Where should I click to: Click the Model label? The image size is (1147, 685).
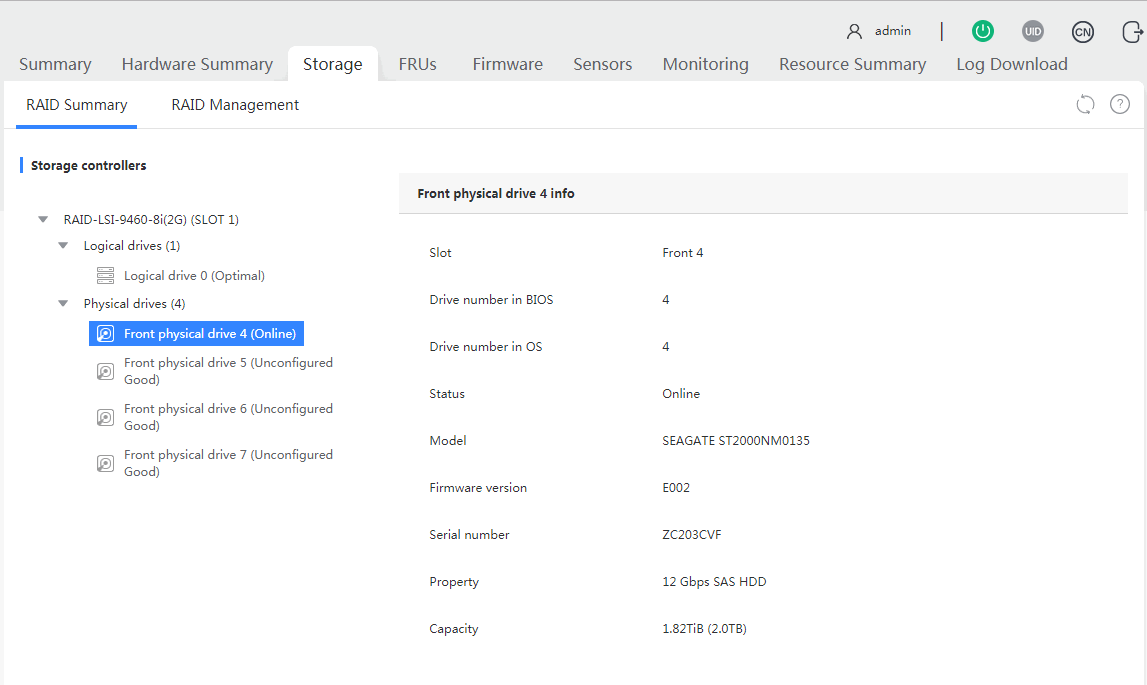coord(448,441)
